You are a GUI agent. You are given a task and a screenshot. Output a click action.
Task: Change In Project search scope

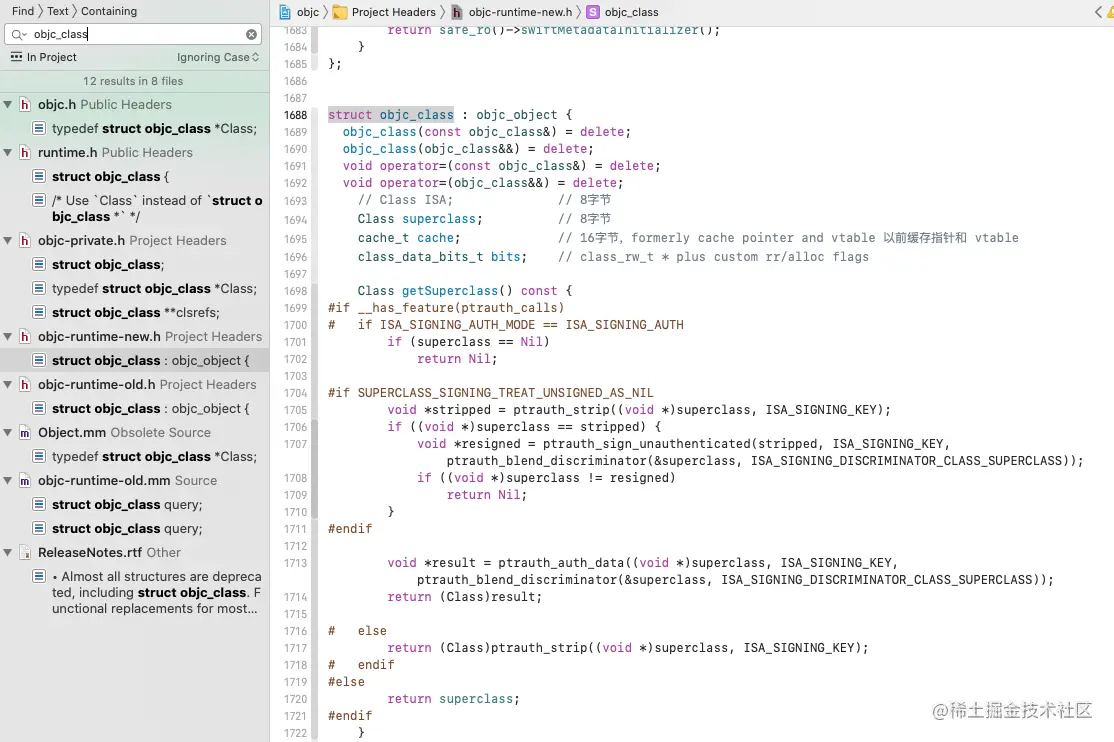click(x=43, y=57)
